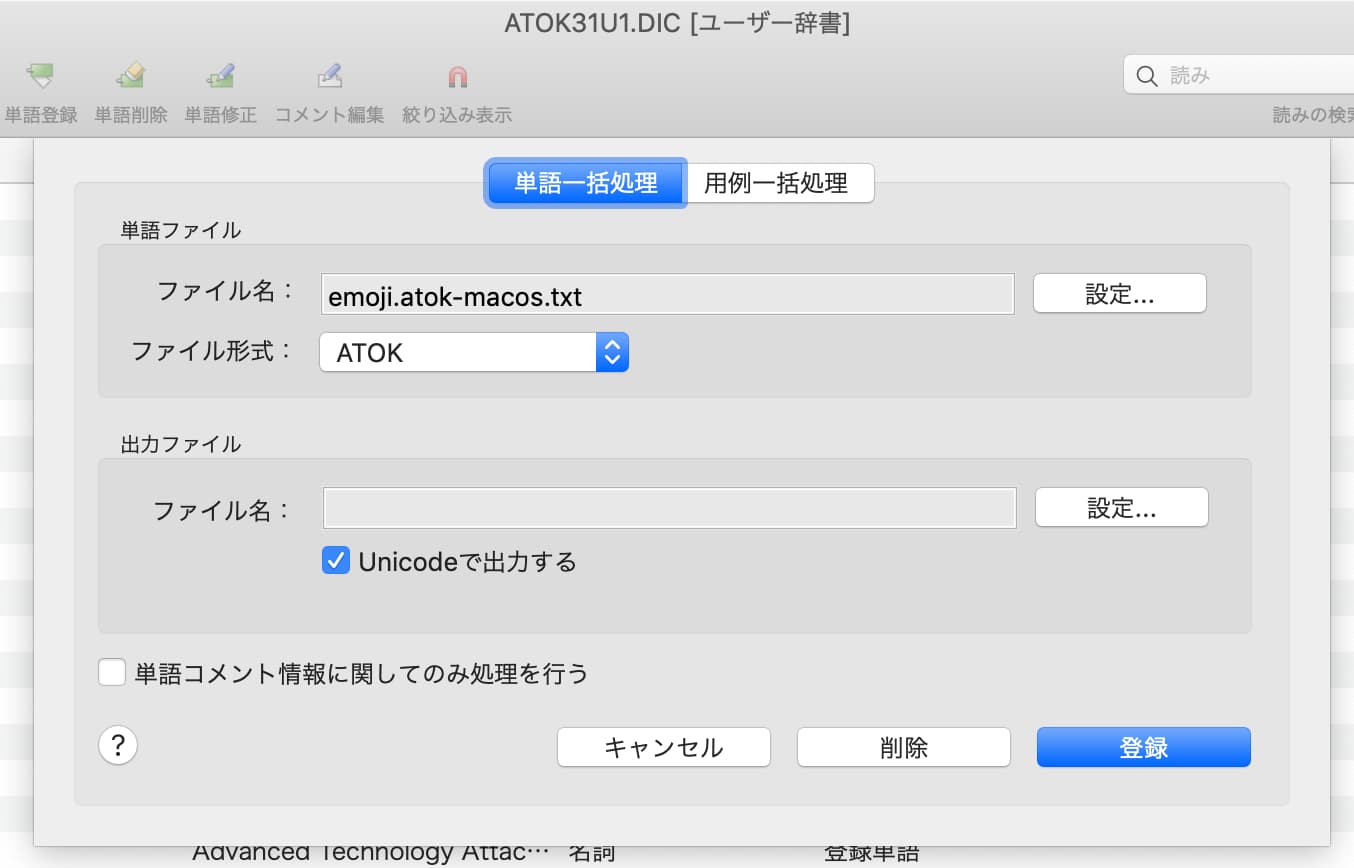Enable 単語コメント情報に関してのみ処理を行う checkbox
This screenshot has height=868, width=1354.
pos(111,673)
